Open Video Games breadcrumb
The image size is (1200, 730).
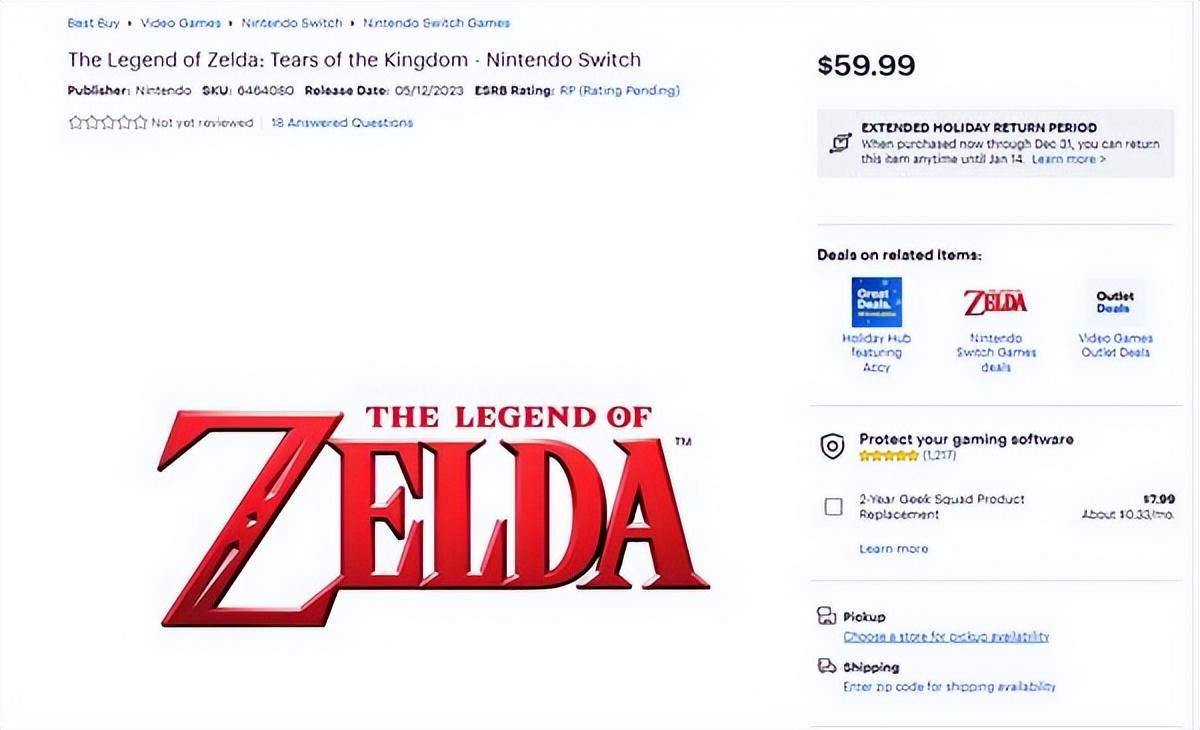pyautogui.click(x=180, y=22)
